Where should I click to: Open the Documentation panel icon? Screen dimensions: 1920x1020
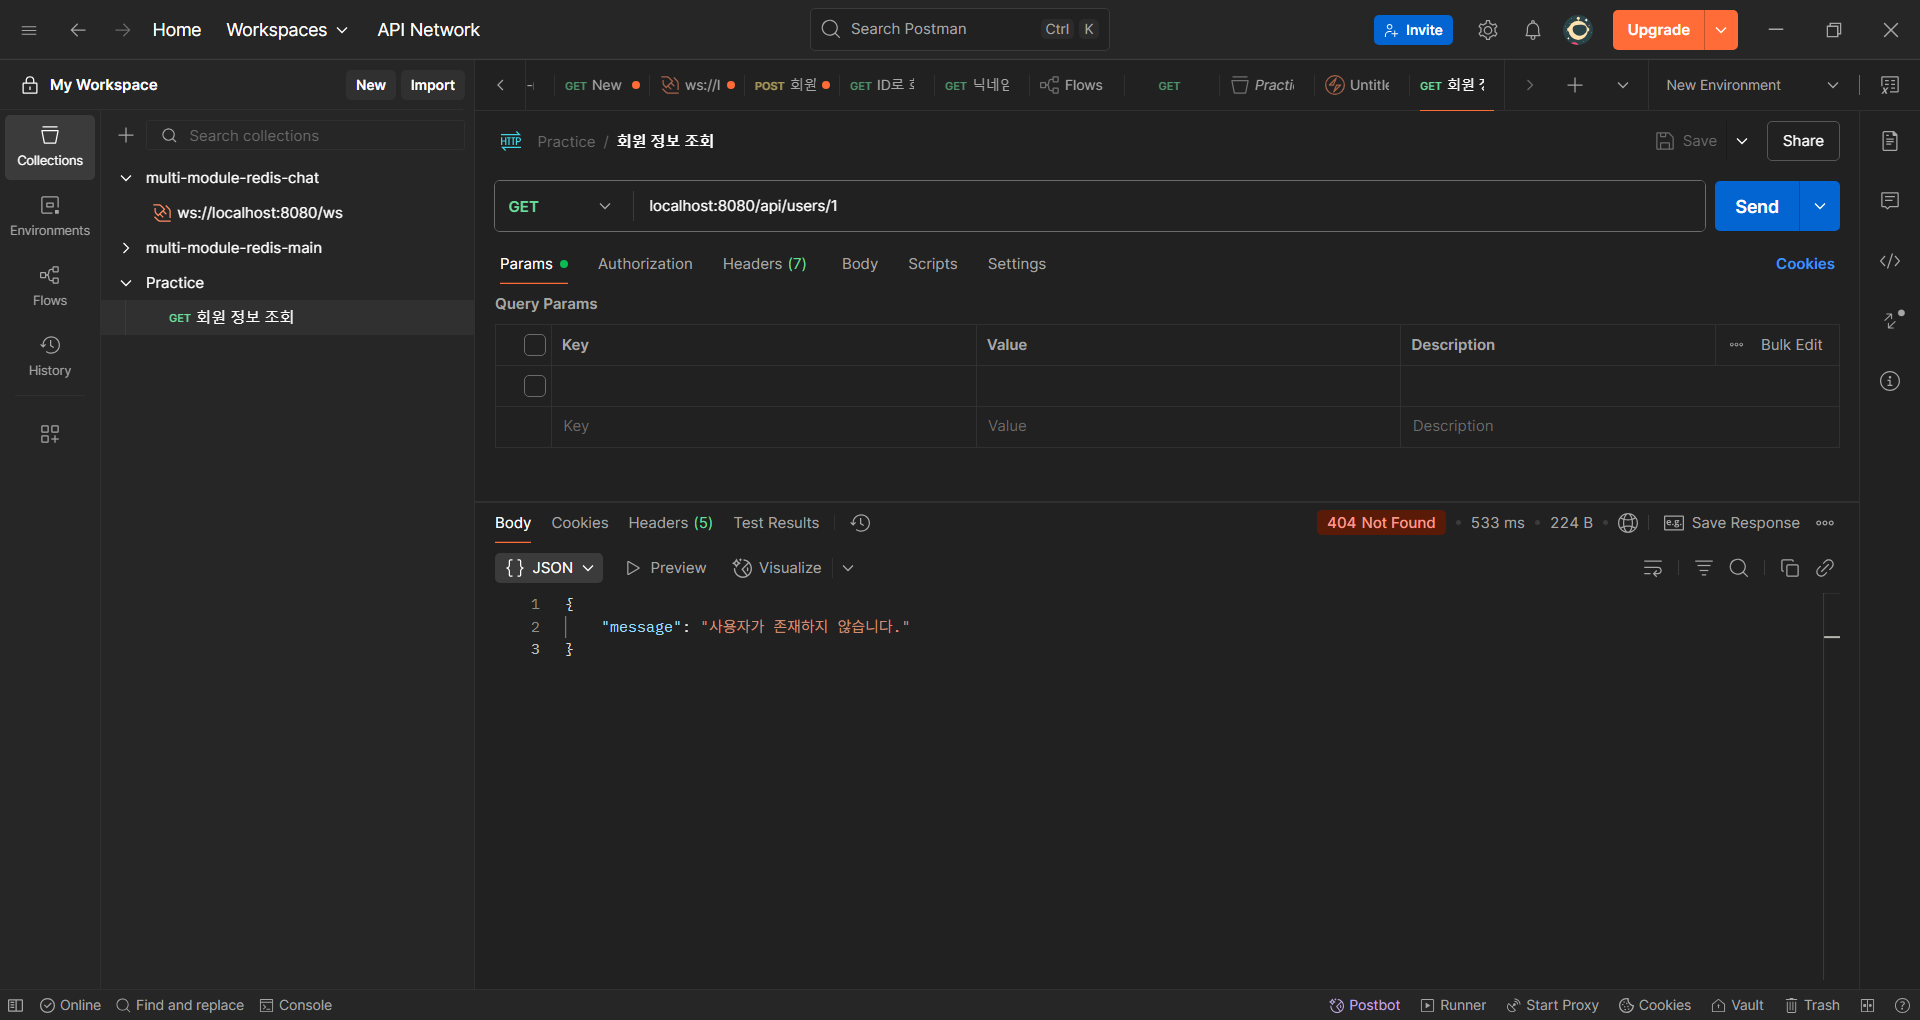coord(1890,141)
